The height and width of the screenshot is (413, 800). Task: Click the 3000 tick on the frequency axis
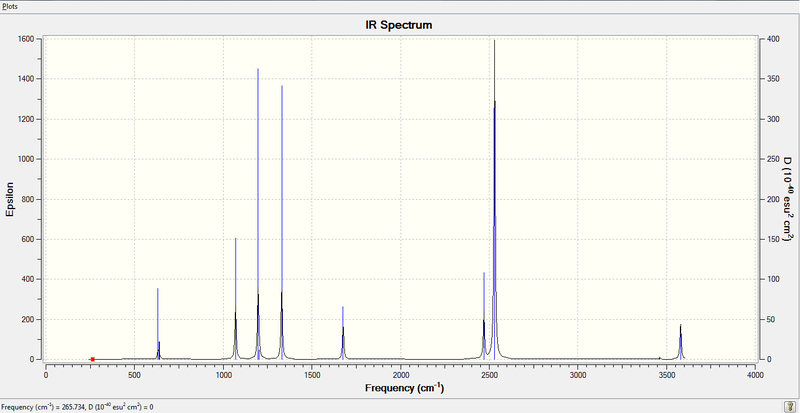tap(578, 375)
